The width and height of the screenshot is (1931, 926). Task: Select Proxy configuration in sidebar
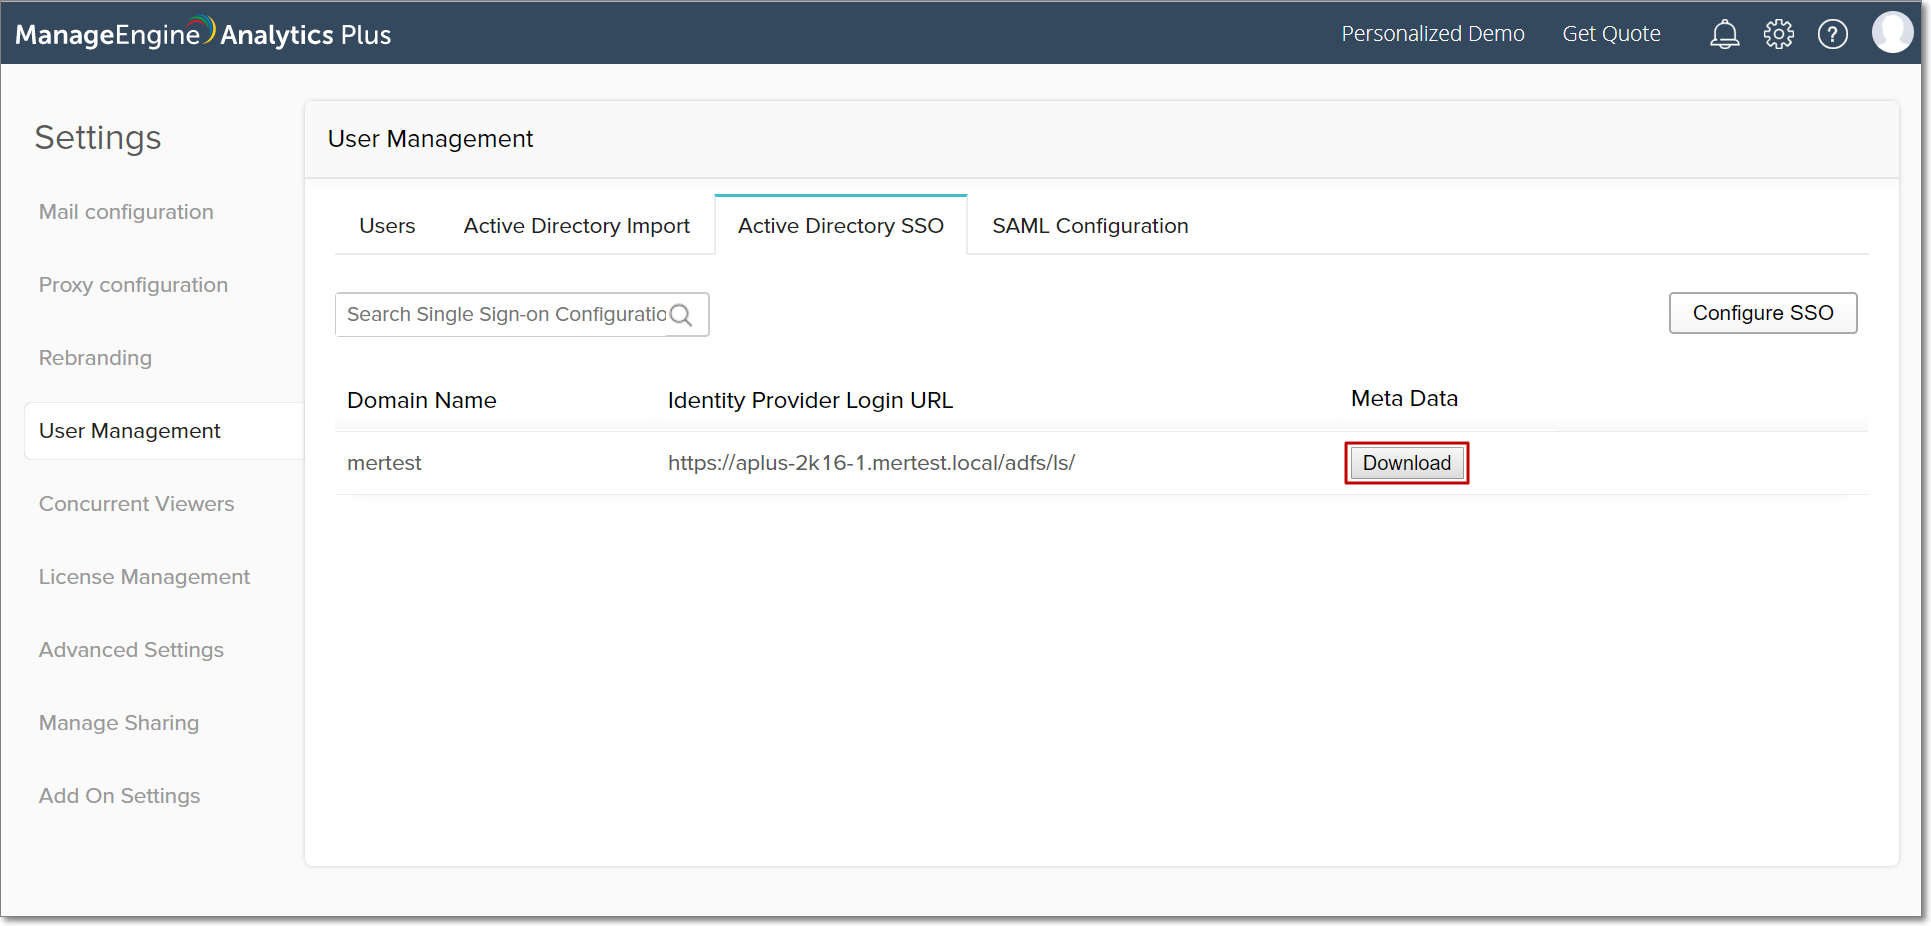133,285
